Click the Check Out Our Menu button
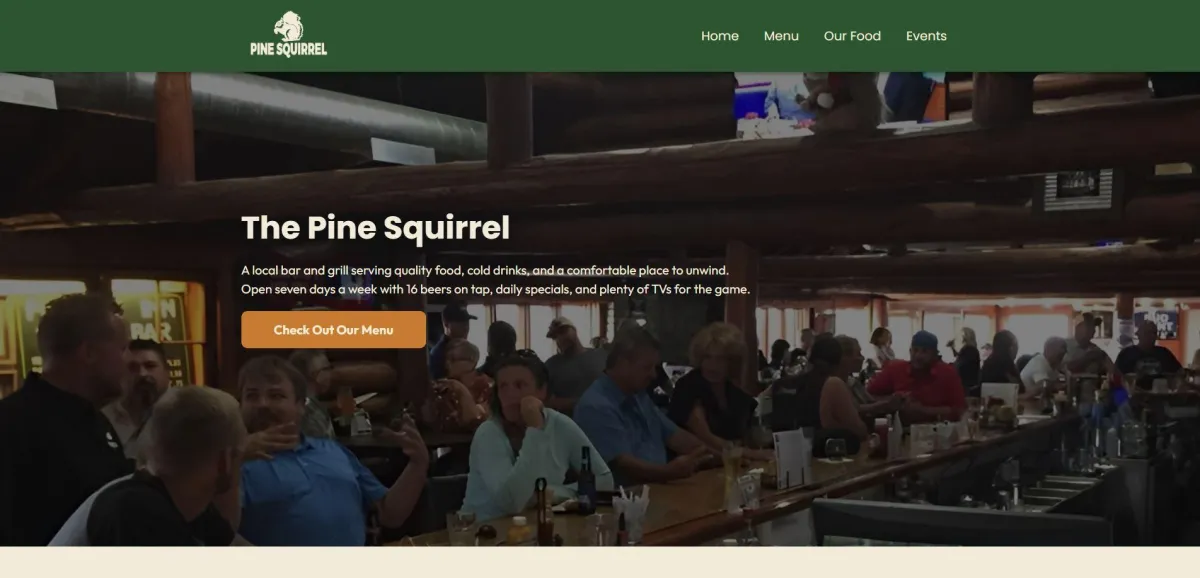The height and width of the screenshot is (578, 1200). point(333,330)
